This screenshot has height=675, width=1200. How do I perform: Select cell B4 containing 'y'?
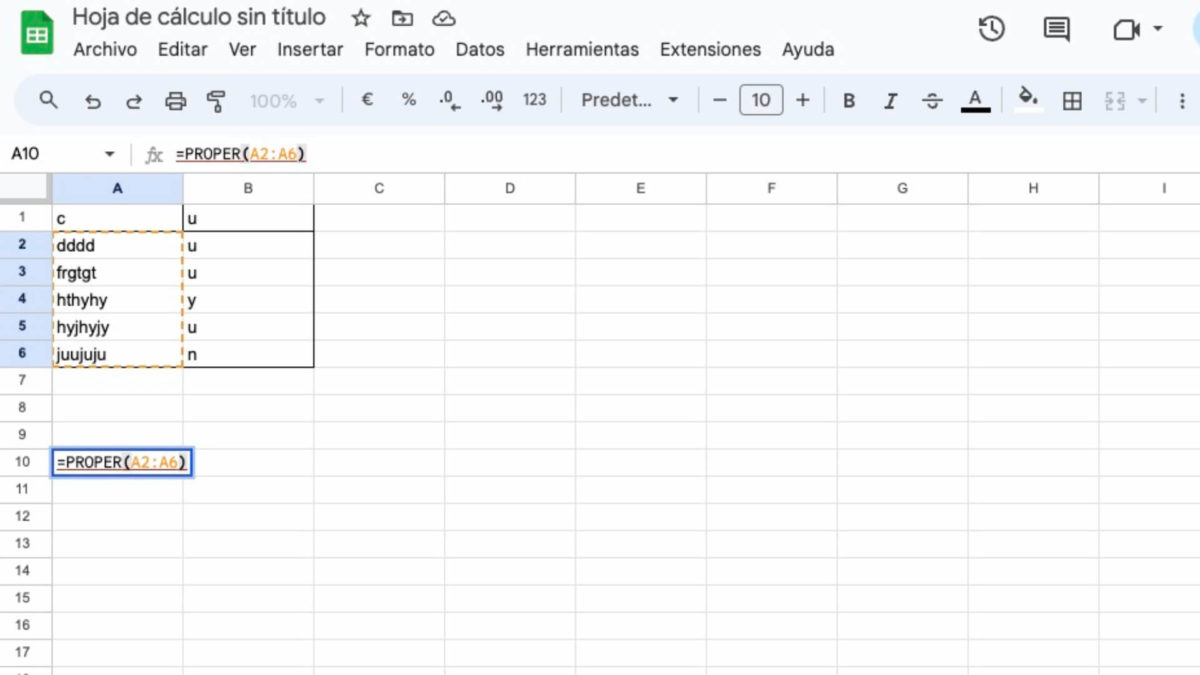[248, 299]
